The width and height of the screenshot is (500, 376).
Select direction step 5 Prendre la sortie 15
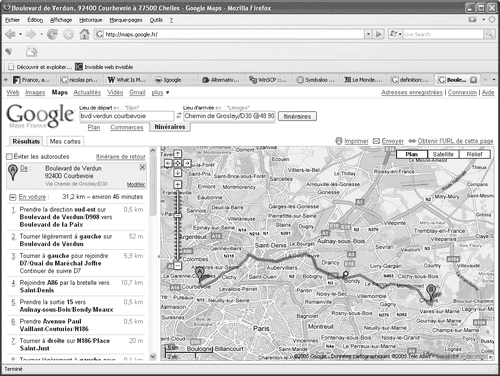(x=76, y=306)
